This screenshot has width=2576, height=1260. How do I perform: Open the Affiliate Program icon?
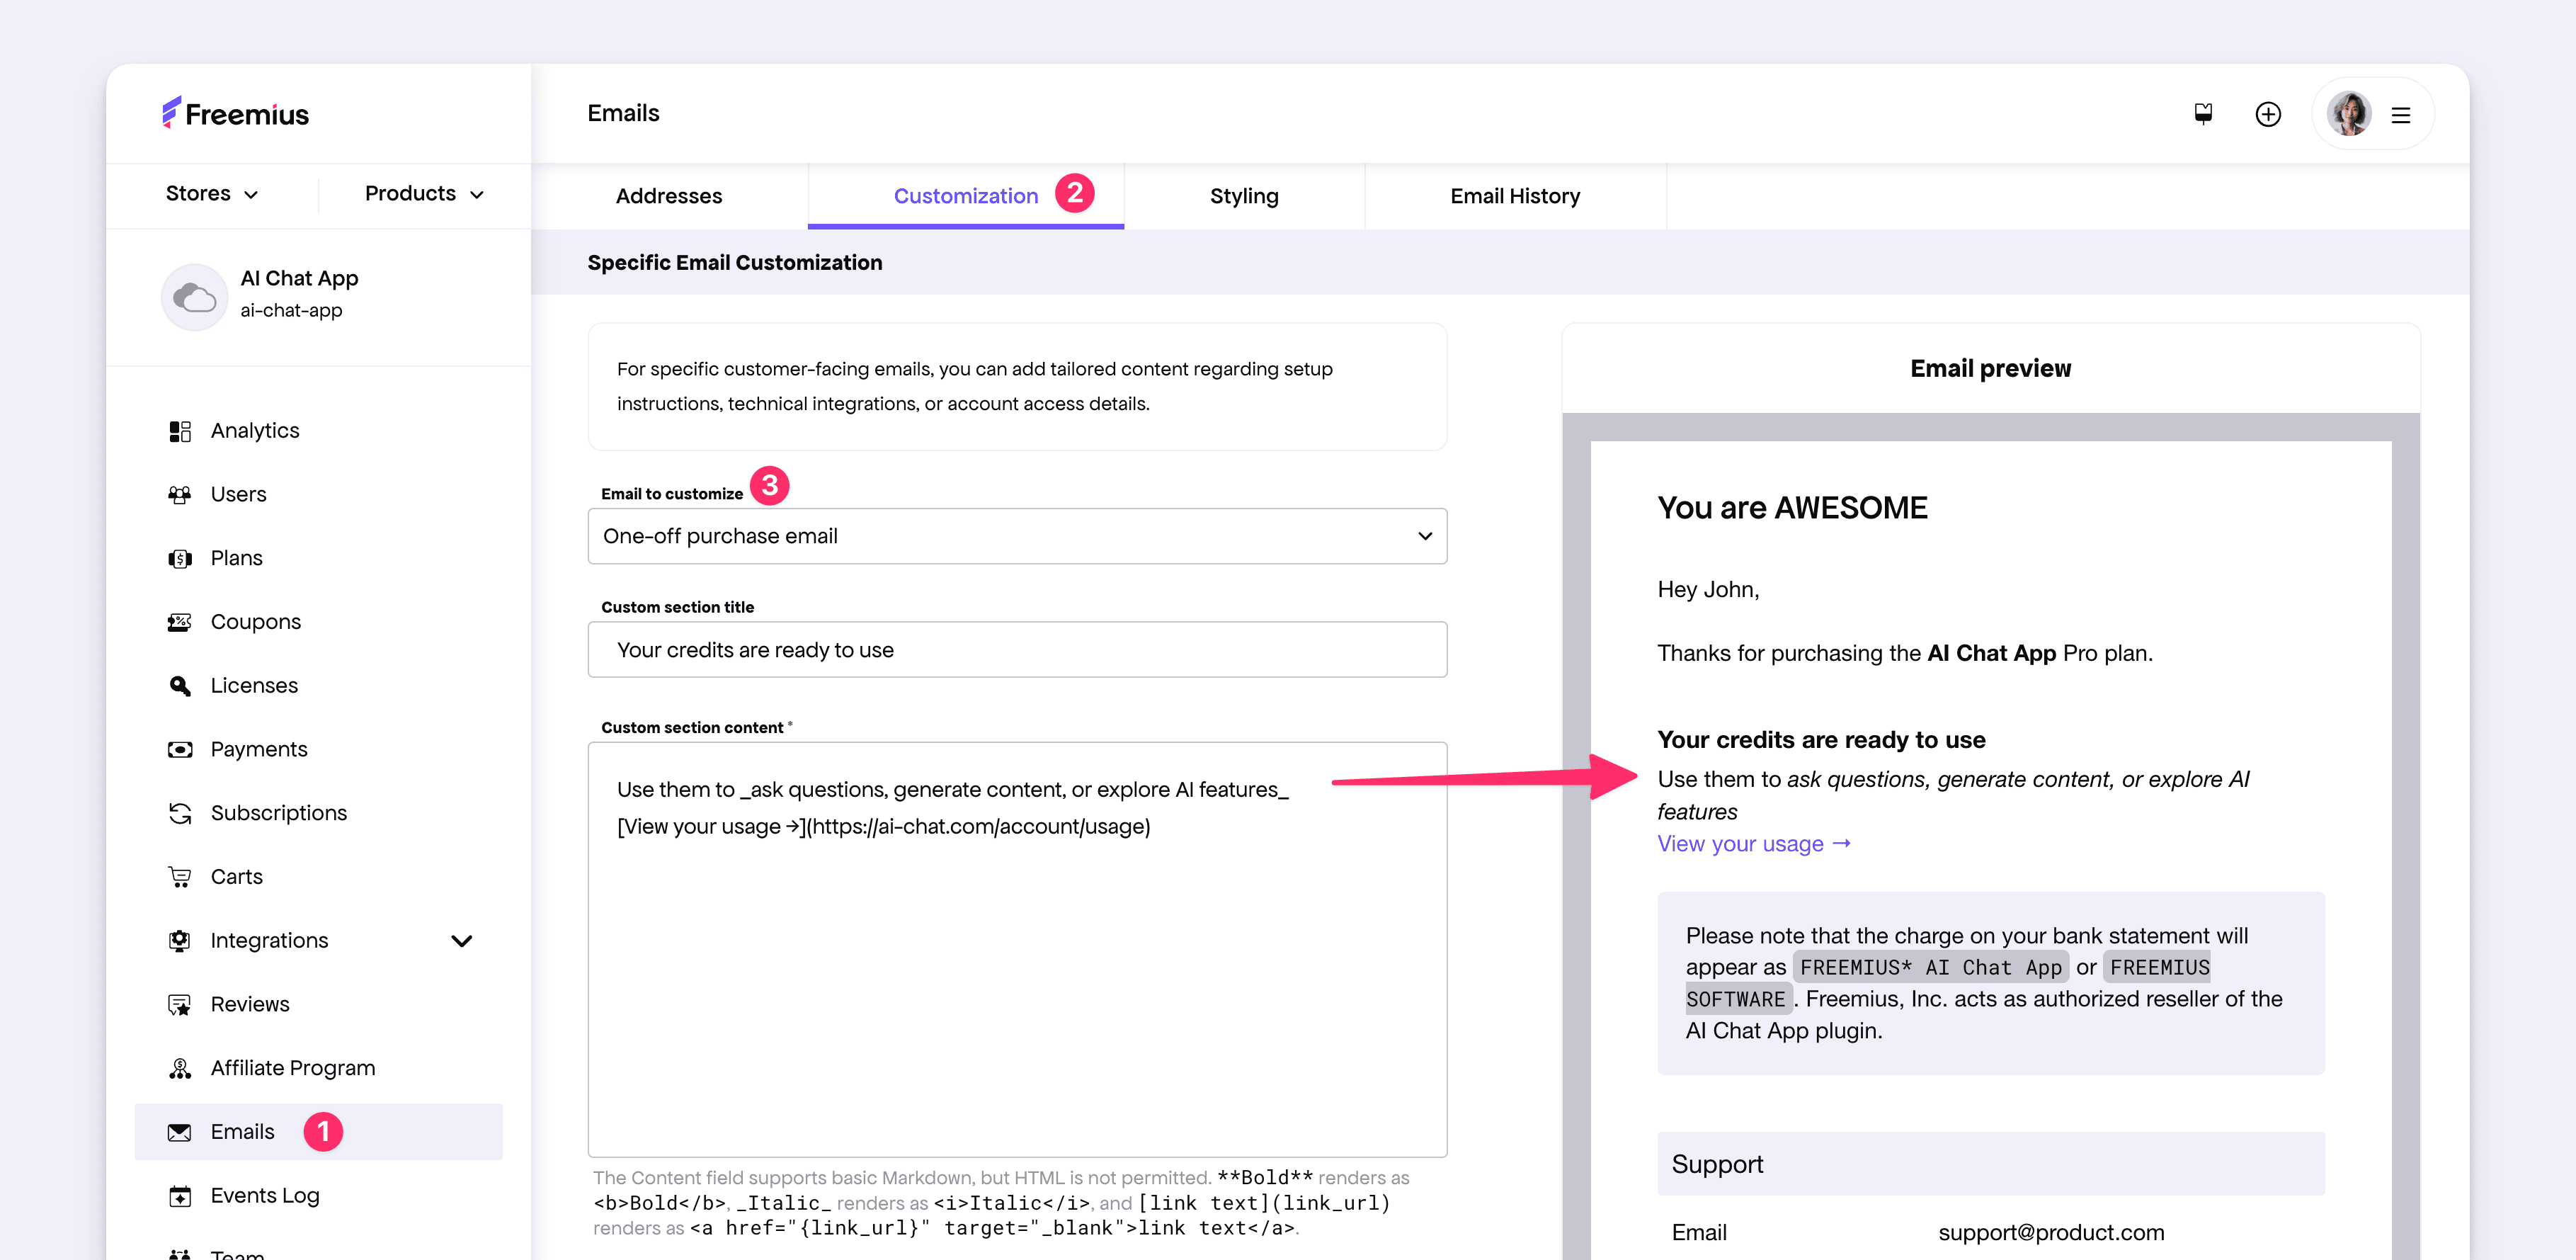coord(180,1068)
